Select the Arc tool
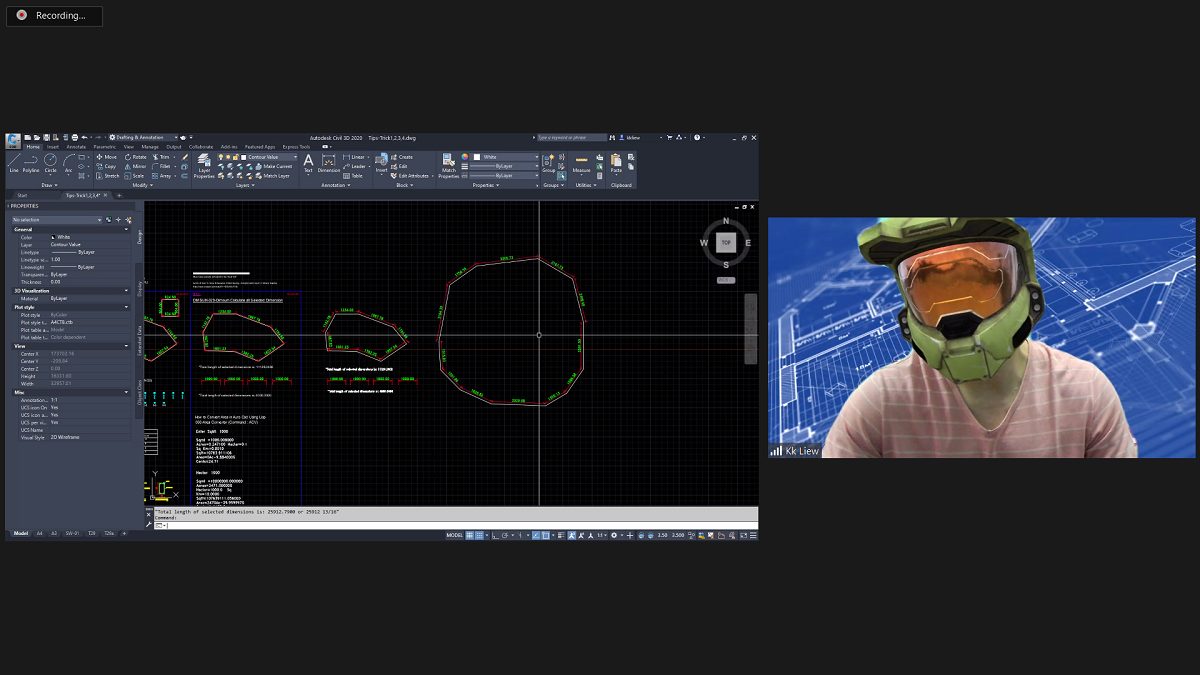This screenshot has width=1200, height=675. click(x=68, y=164)
